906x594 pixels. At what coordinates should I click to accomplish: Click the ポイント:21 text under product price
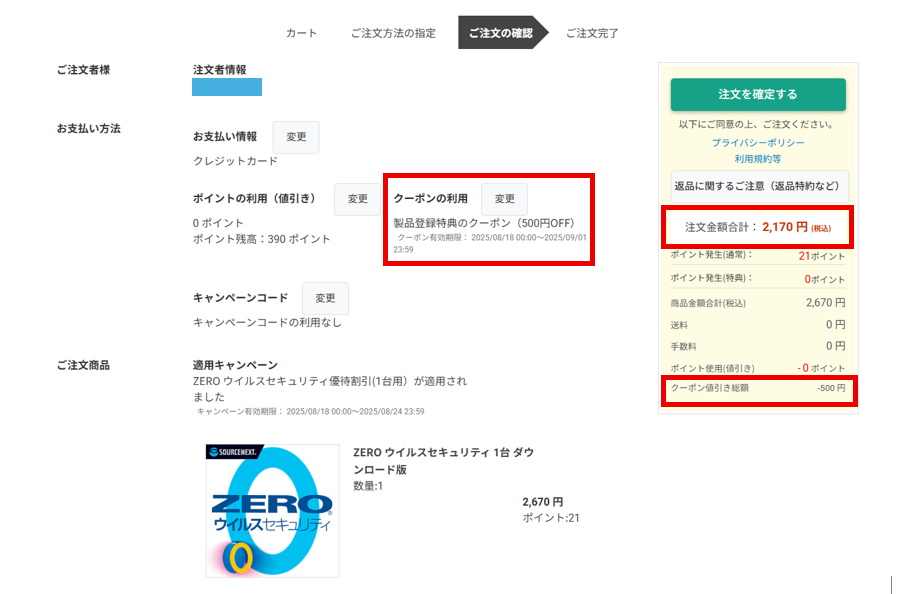tap(551, 518)
